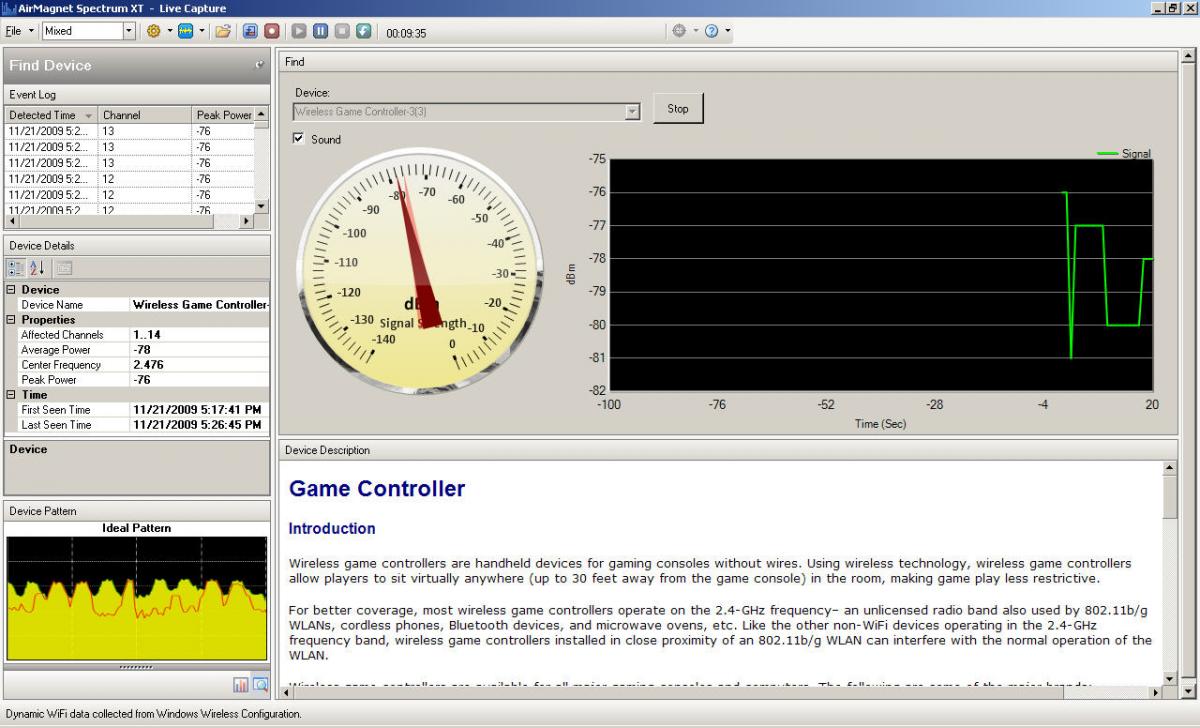Click the red record capture button

tap(272, 31)
